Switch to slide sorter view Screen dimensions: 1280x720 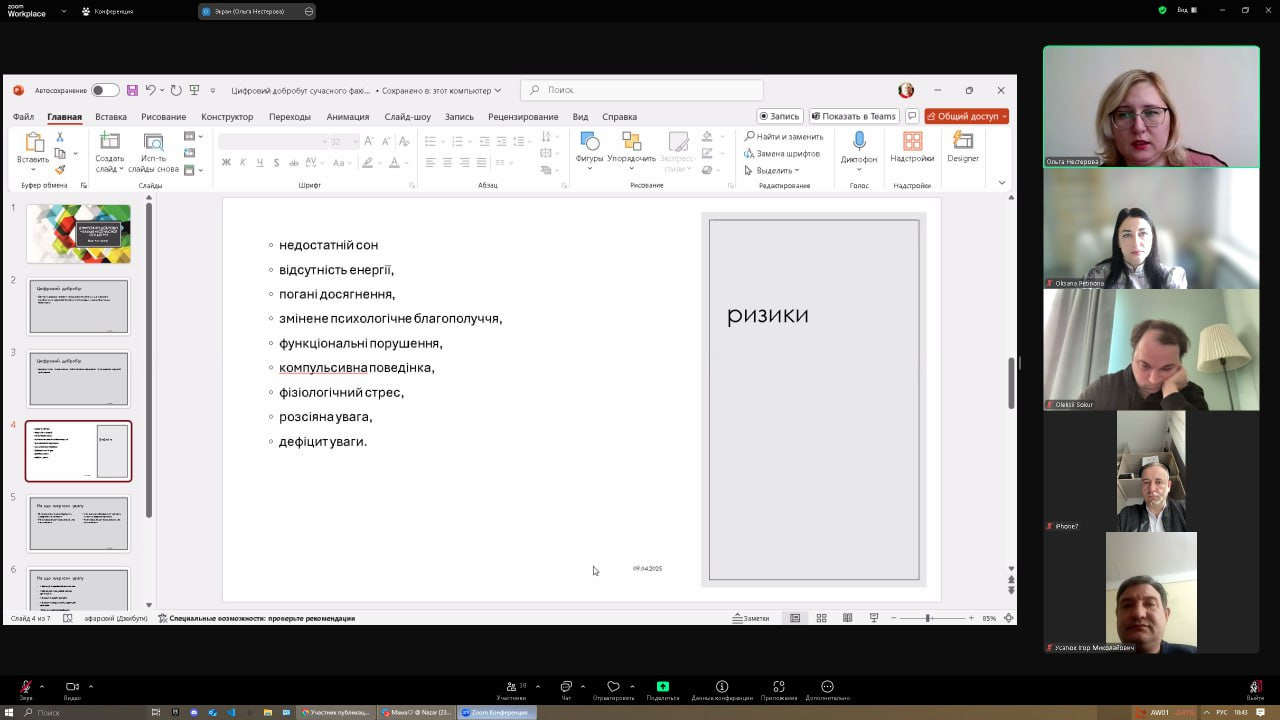tap(821, 618)
